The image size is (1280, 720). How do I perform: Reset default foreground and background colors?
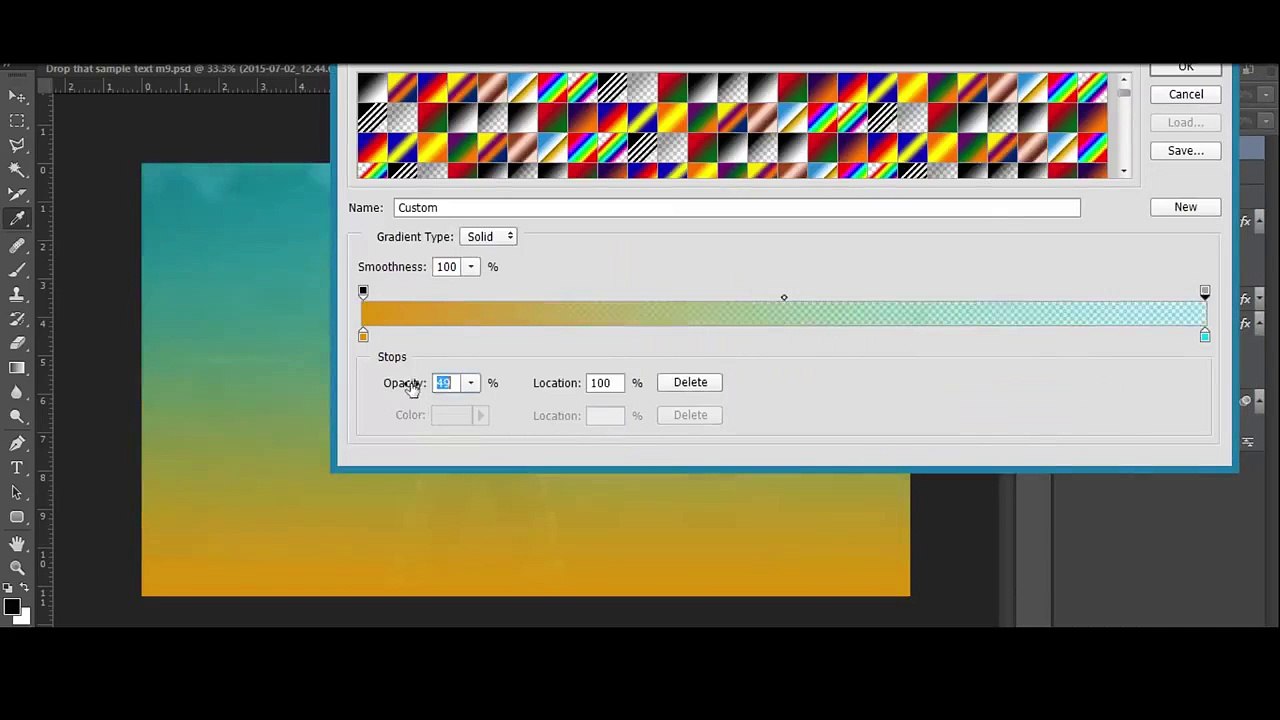point(9,588)
